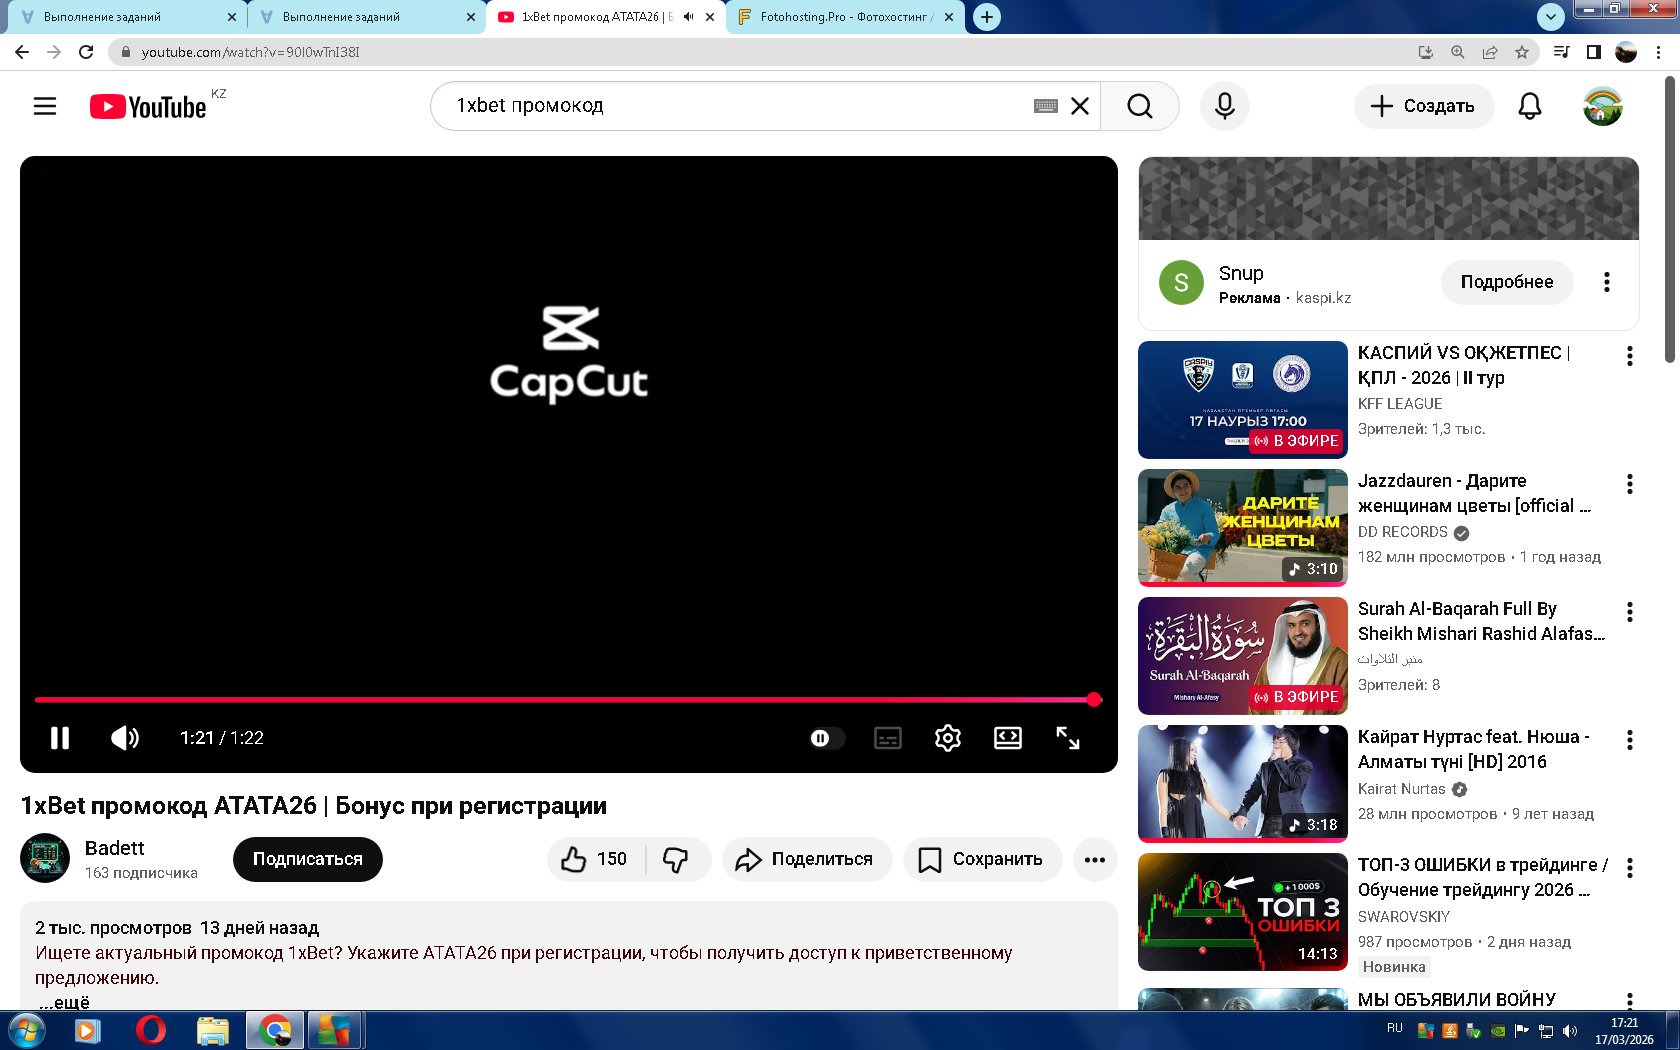
Task: Enter full screen mode
Action: coord(1068,738)
